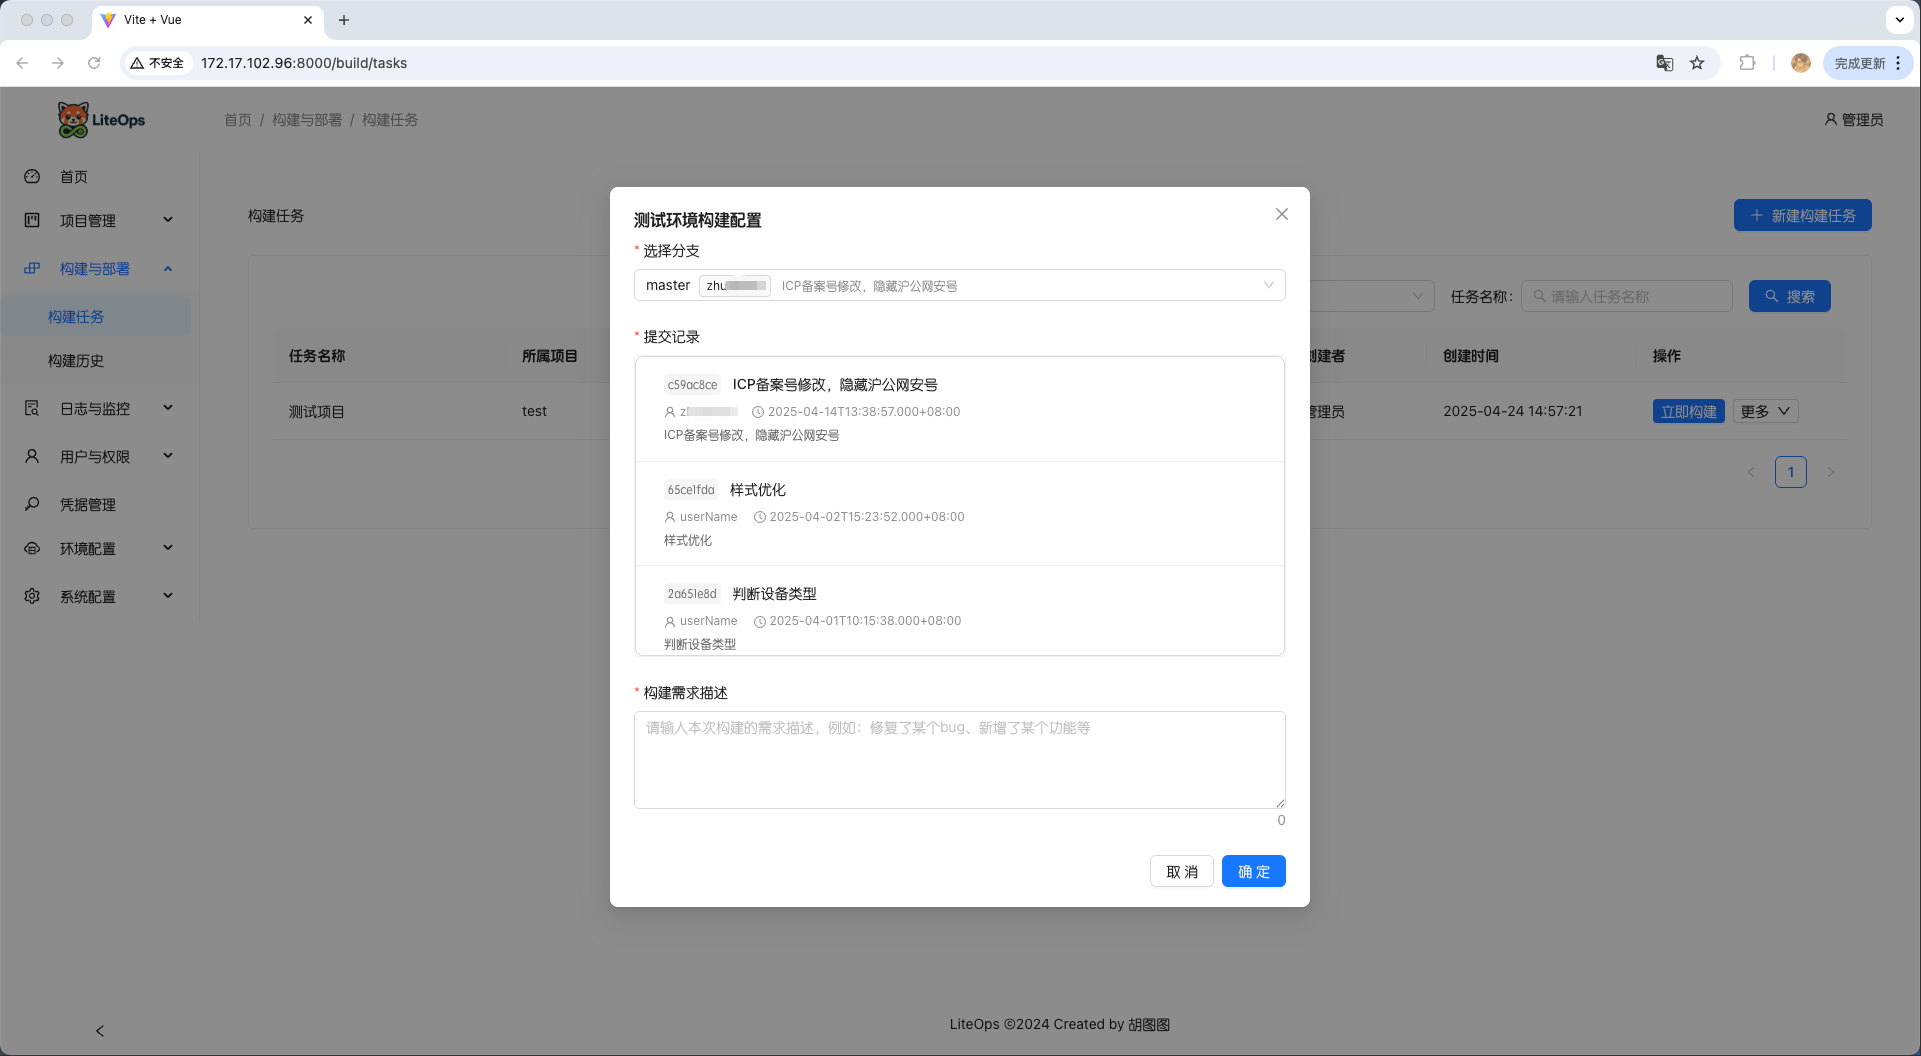The height and width of the screenshot is (1056, 1921).
Task: Click the 构建与部署 build icon
Action: pos(32,268)
